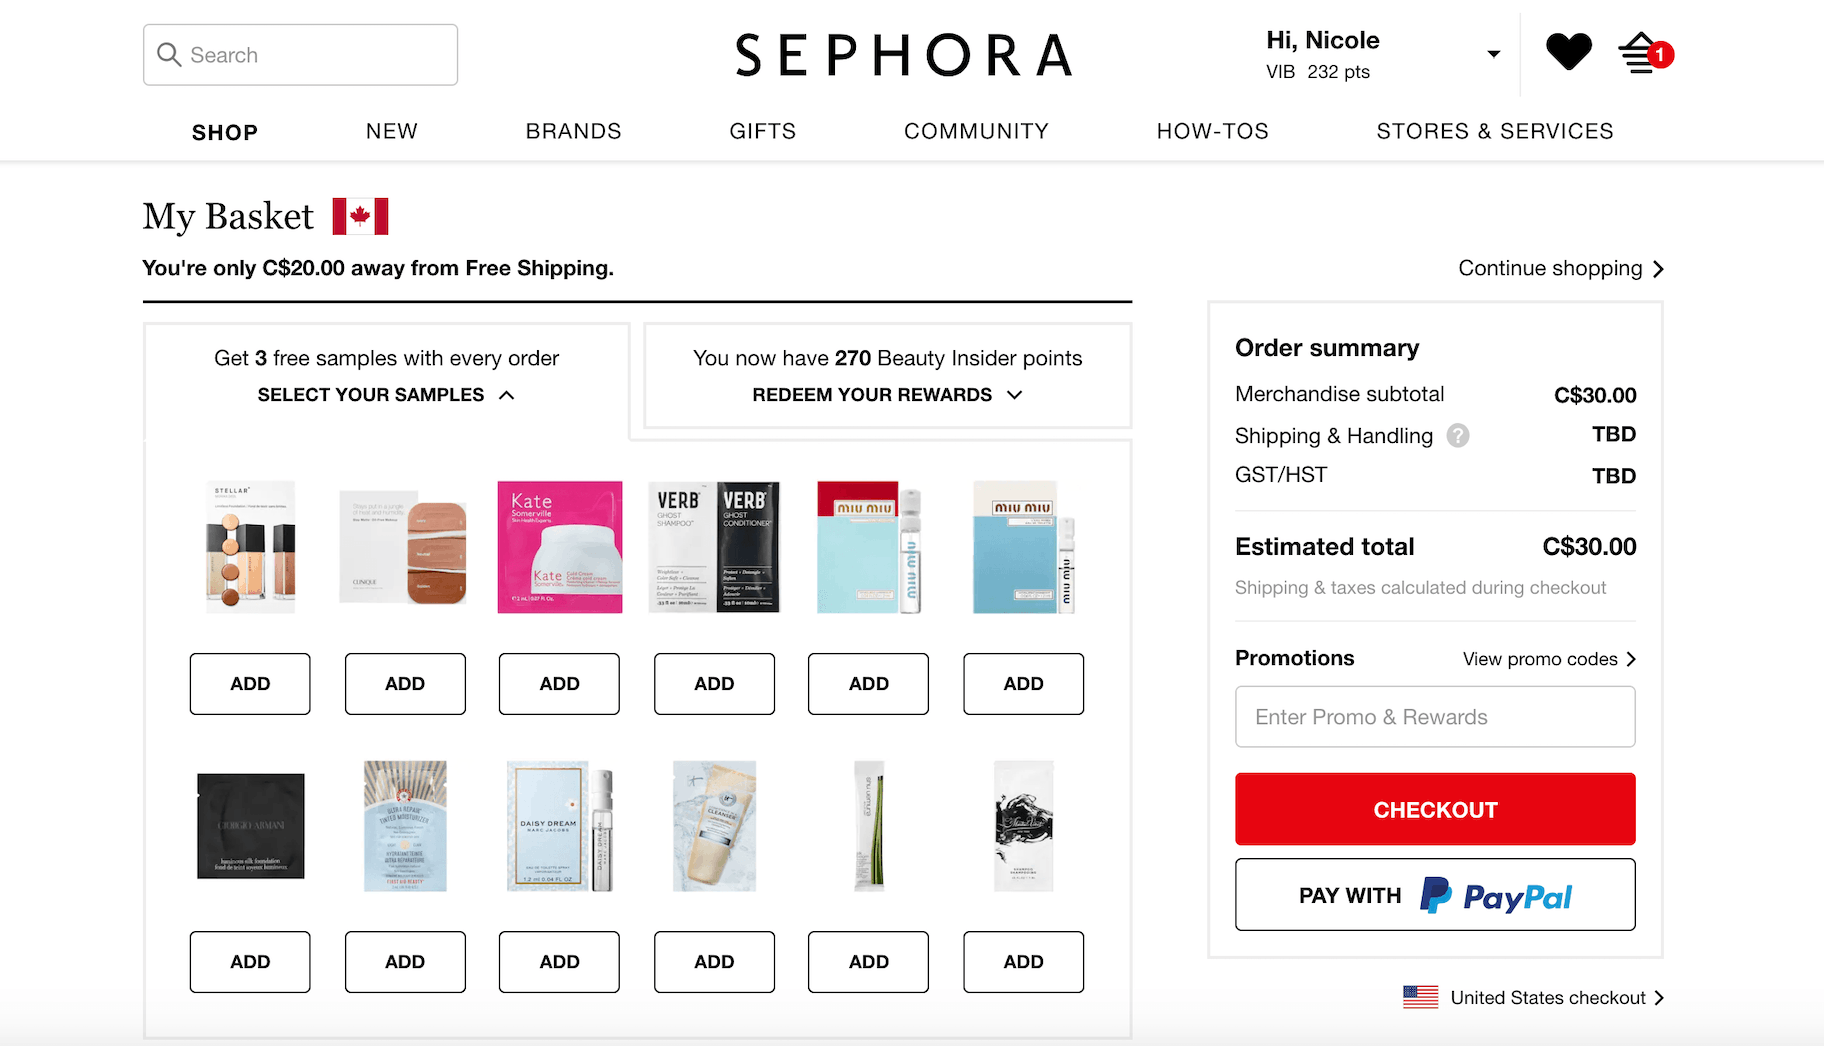The image size is (1824, 1046).
Task: Add the Daisy Dream fragrance sample
Action: pos(559,962)
